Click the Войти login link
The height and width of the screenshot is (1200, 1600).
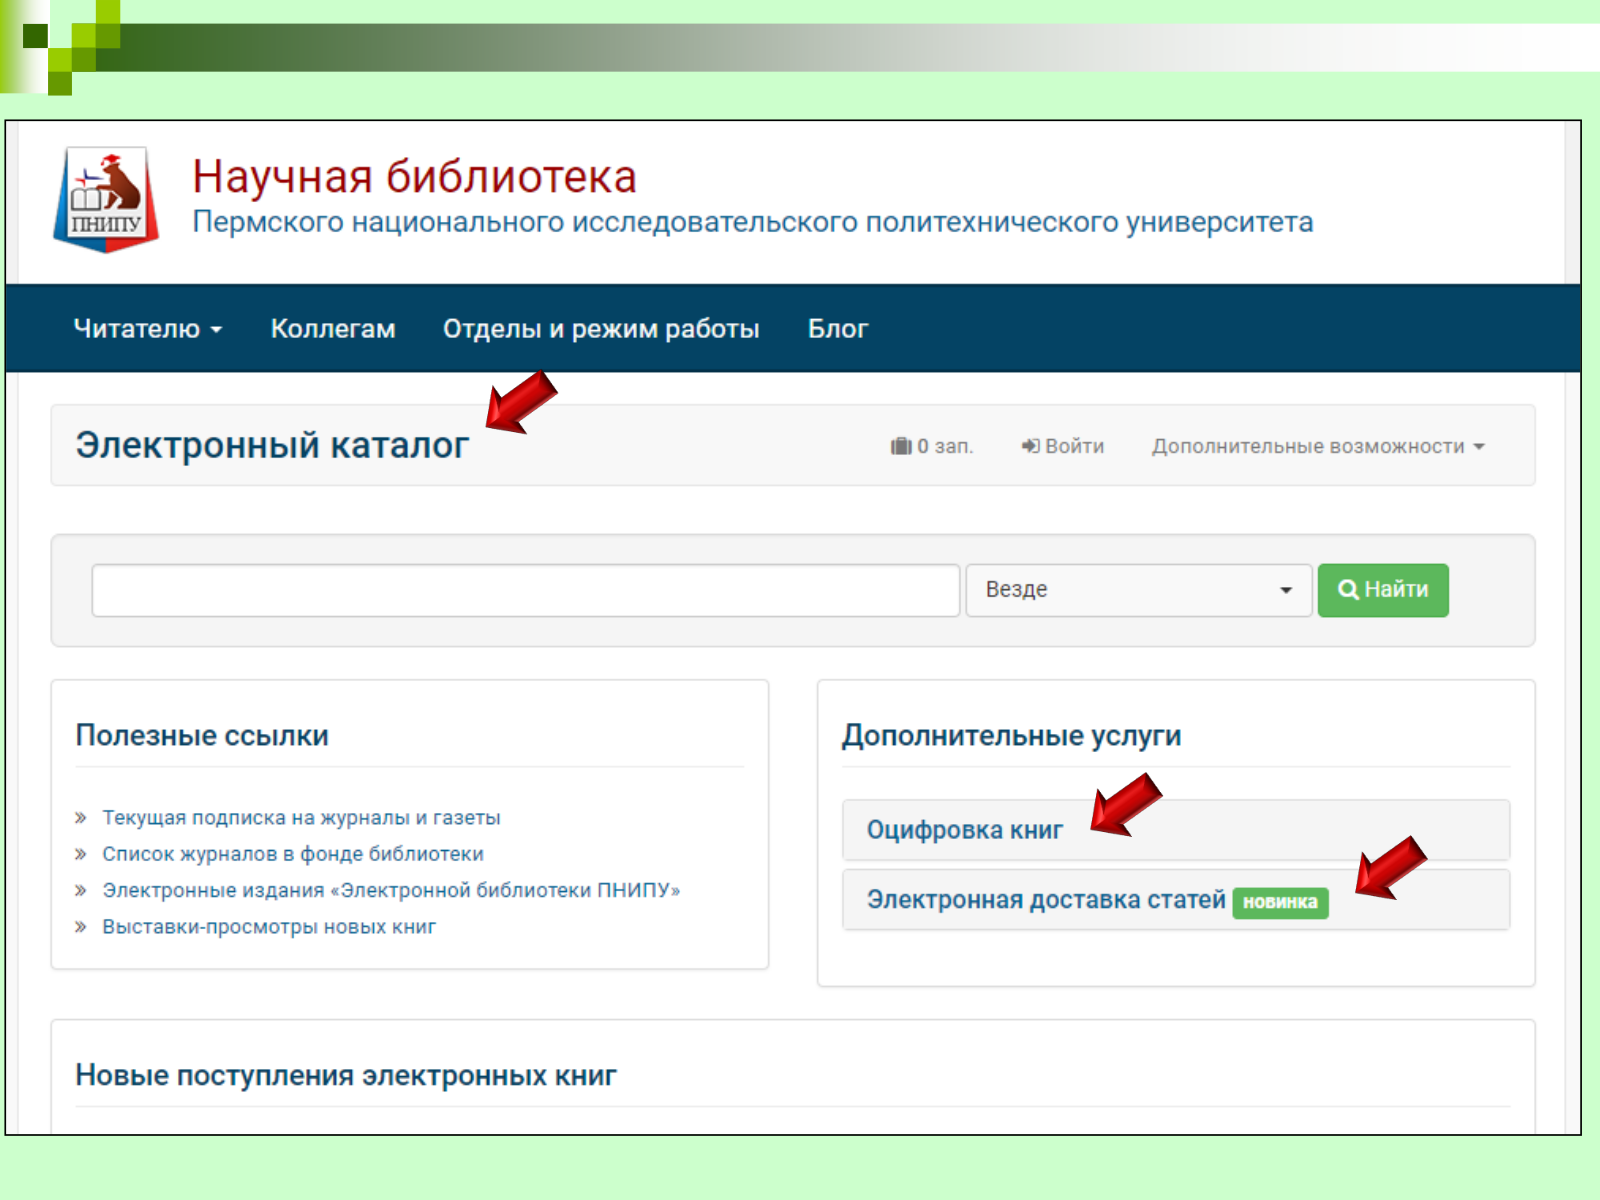(1062, 446)
